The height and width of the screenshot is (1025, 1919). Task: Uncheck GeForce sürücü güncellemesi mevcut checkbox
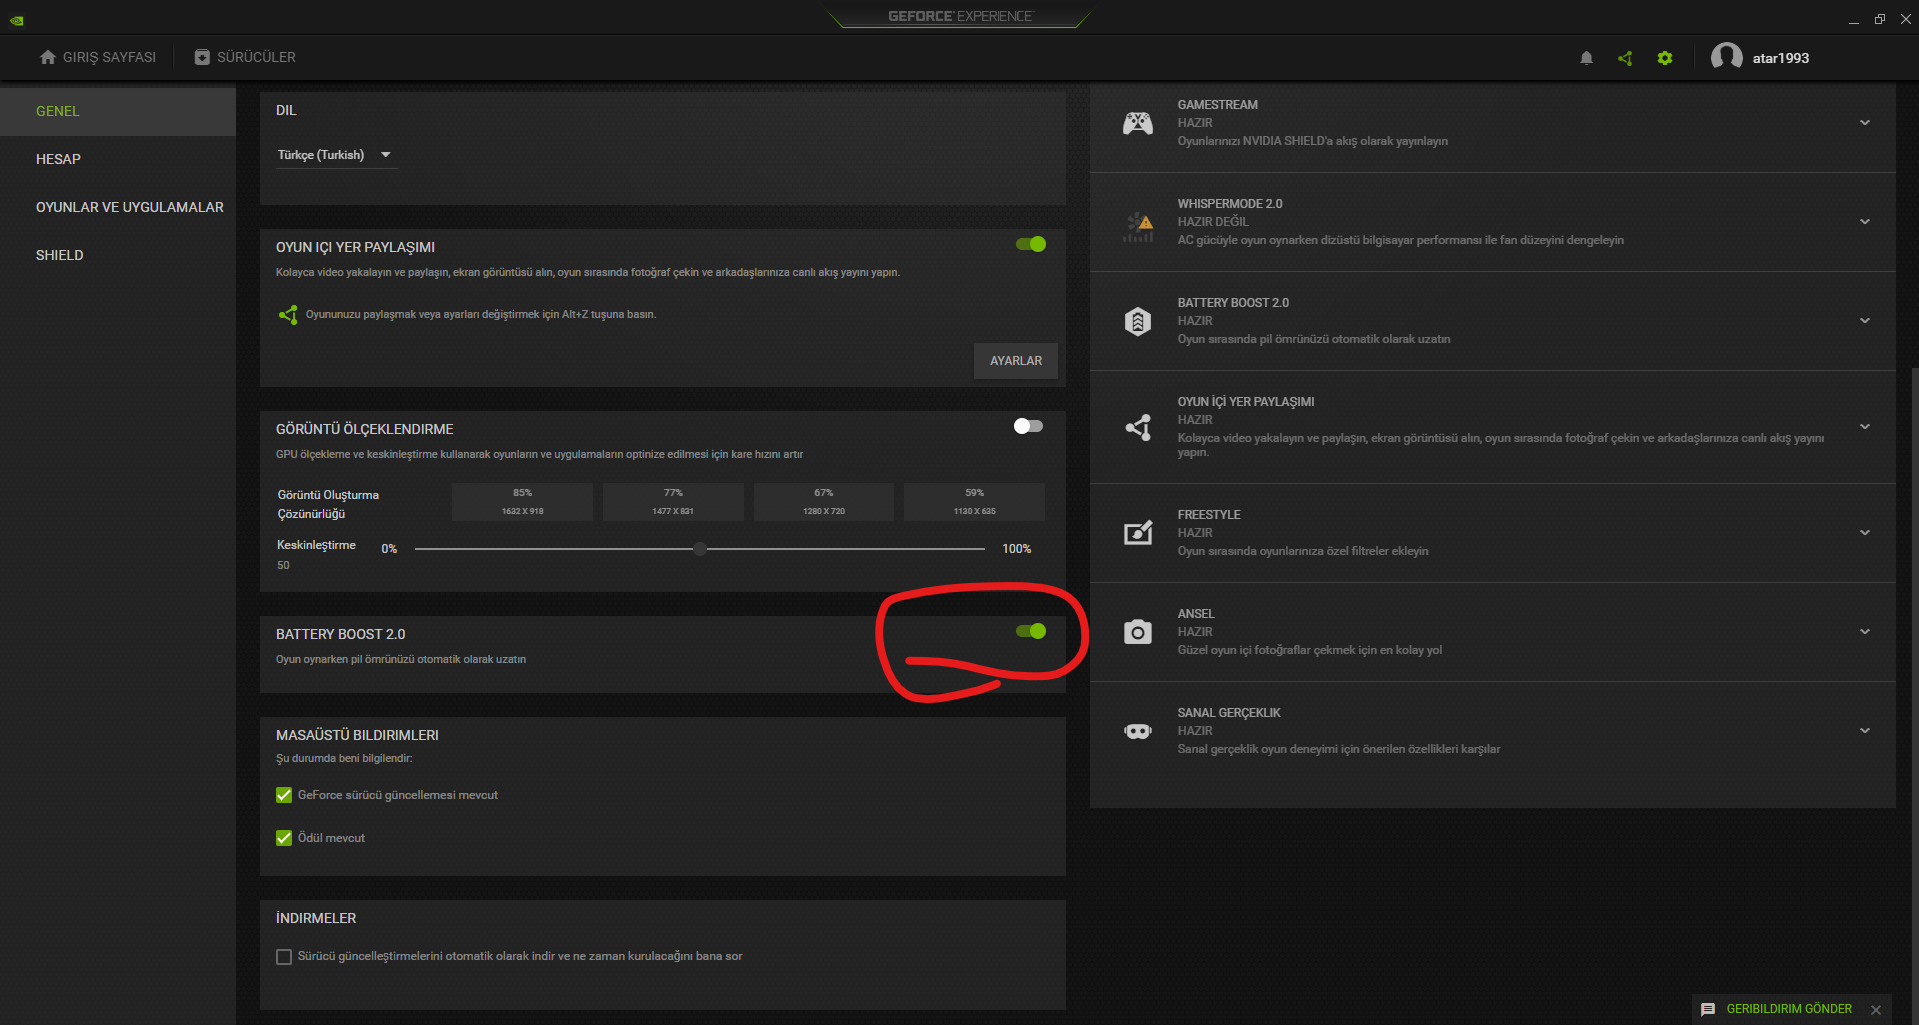coord(284,795)
